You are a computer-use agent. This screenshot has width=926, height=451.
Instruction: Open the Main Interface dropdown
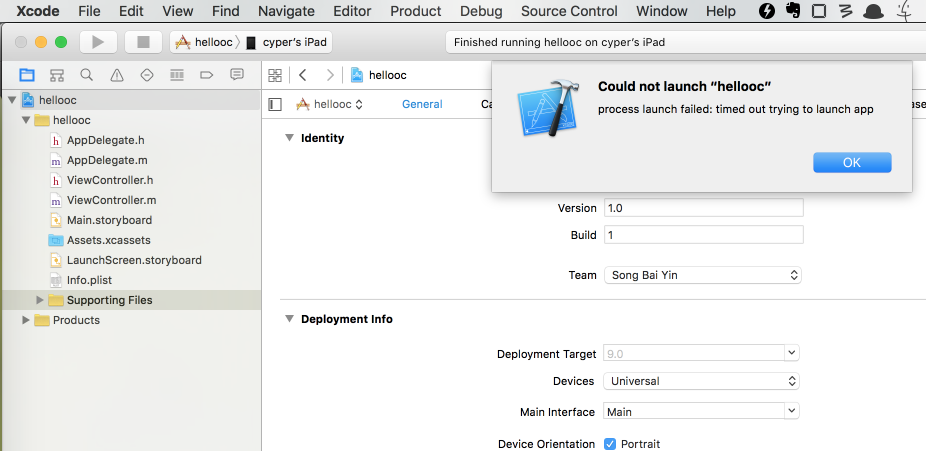[702, 412]
